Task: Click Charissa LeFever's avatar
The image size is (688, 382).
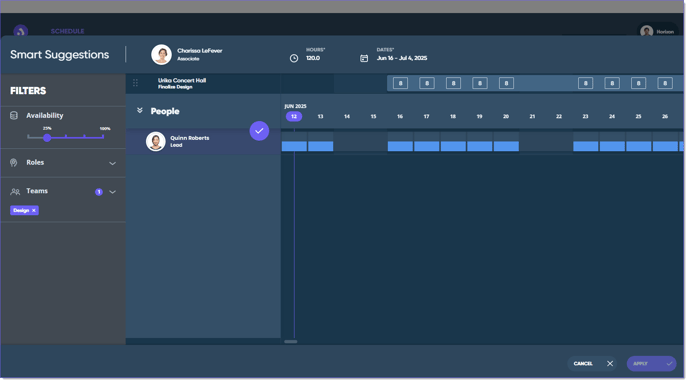Action: pyautogui.click(x=161, y=54)
